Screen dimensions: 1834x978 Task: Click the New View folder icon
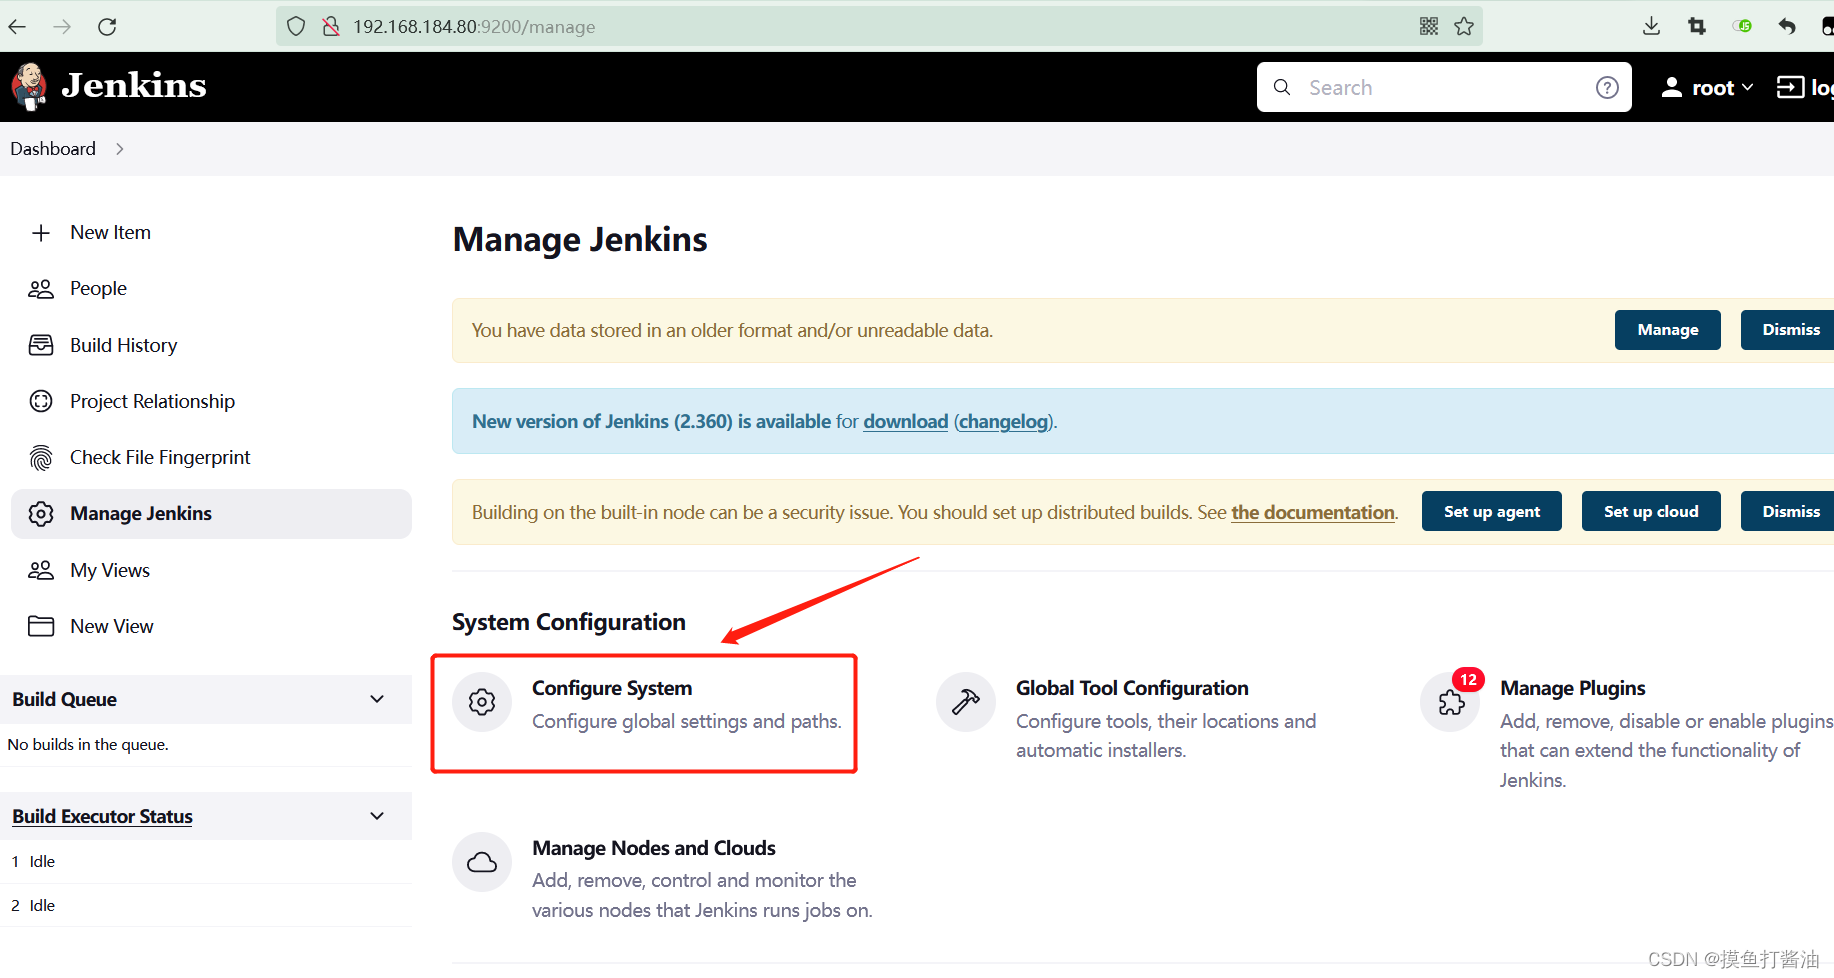pyautogui.click(x=41, y=626)
